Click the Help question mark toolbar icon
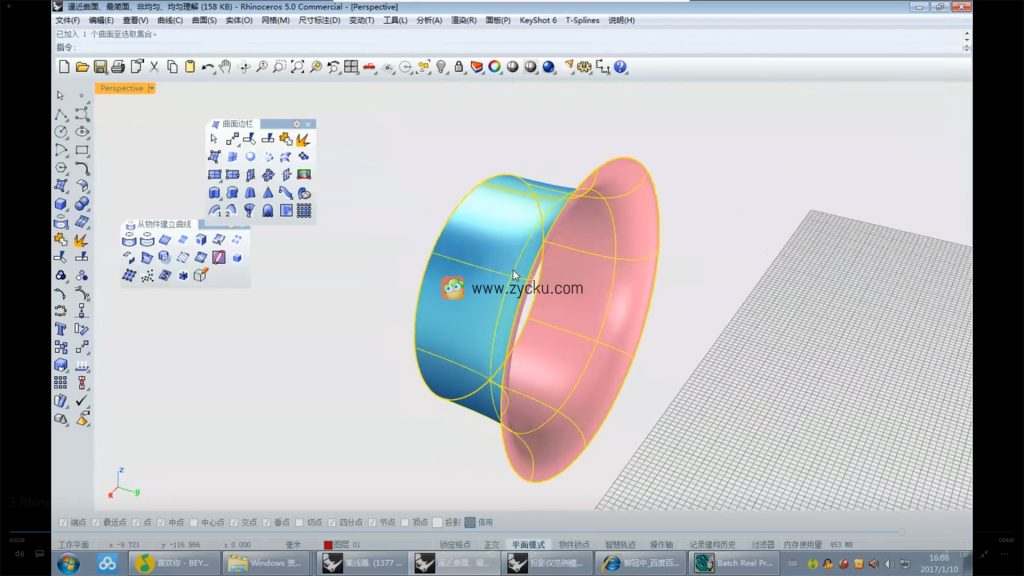 (x=620, y=67)
